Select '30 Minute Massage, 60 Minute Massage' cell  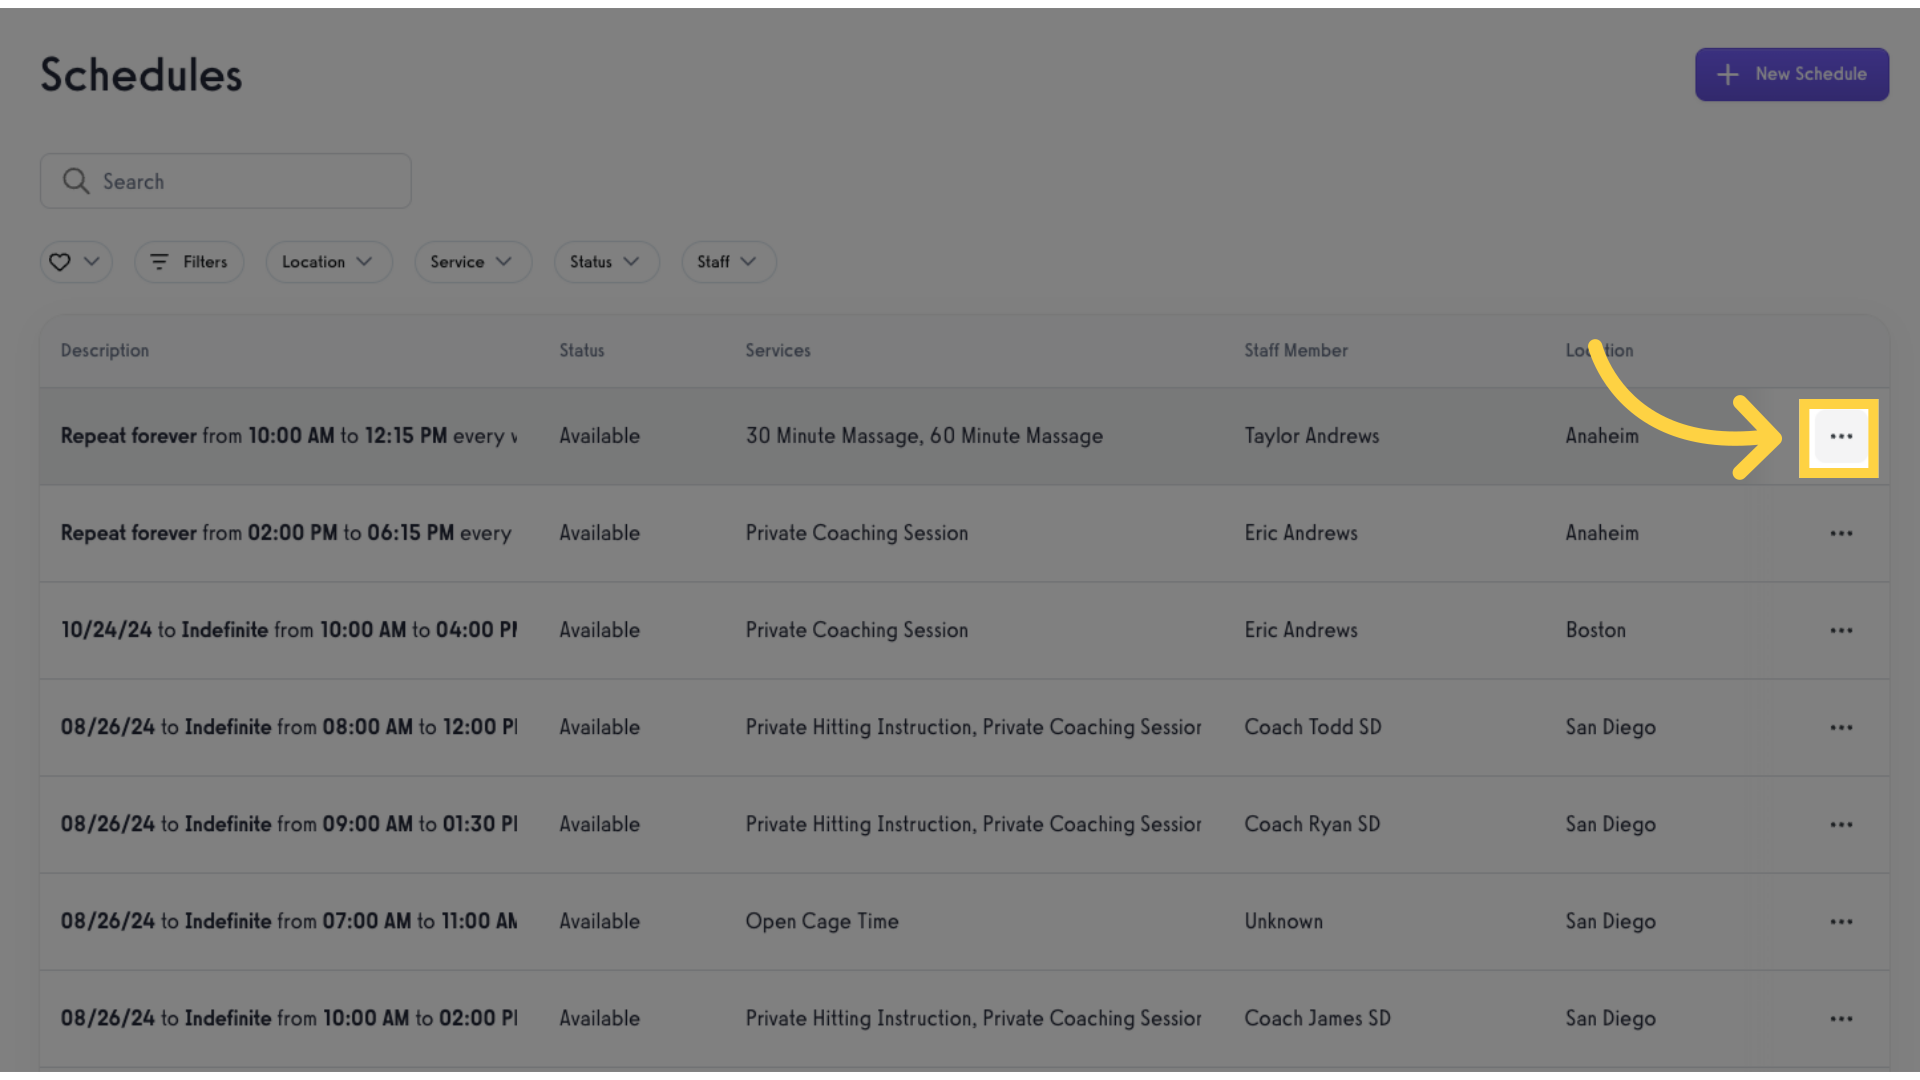point(924,436)
